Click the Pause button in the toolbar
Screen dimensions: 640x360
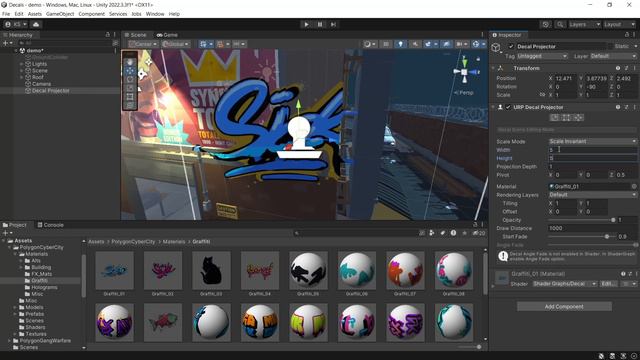[320, 24]
